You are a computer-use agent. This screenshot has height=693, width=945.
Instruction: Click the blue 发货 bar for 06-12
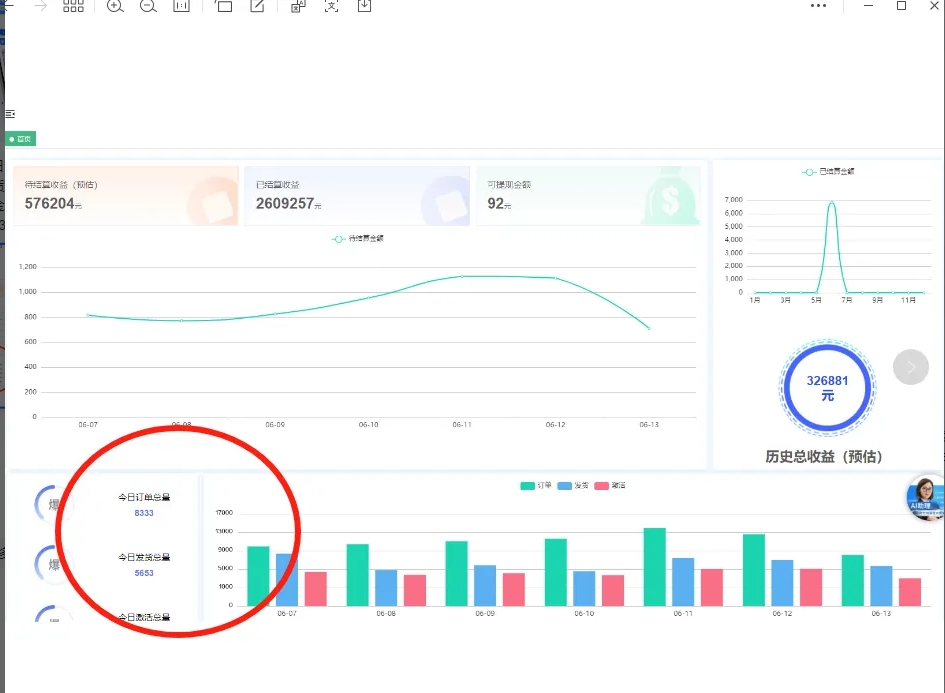[782, 583]
